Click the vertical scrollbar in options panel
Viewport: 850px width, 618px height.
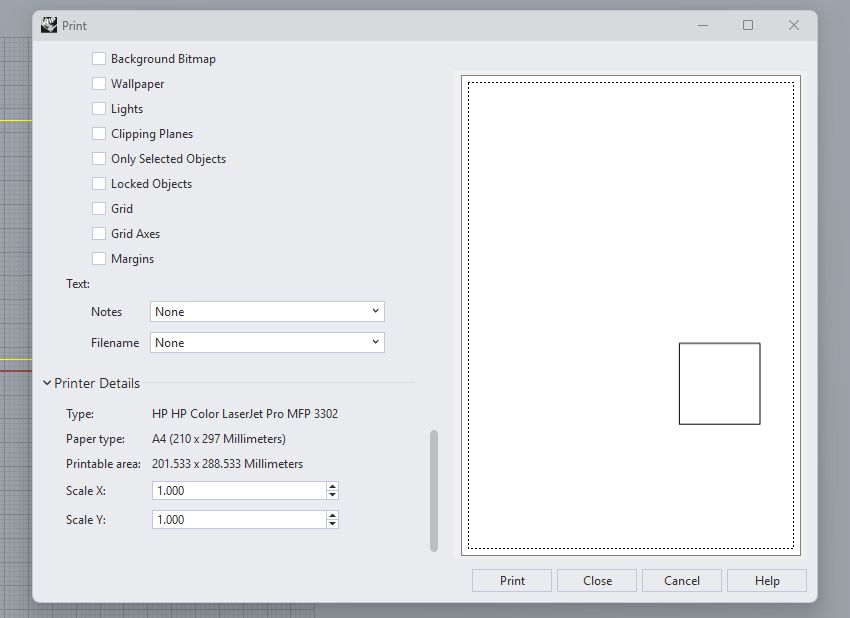click(x=434, y=491)
